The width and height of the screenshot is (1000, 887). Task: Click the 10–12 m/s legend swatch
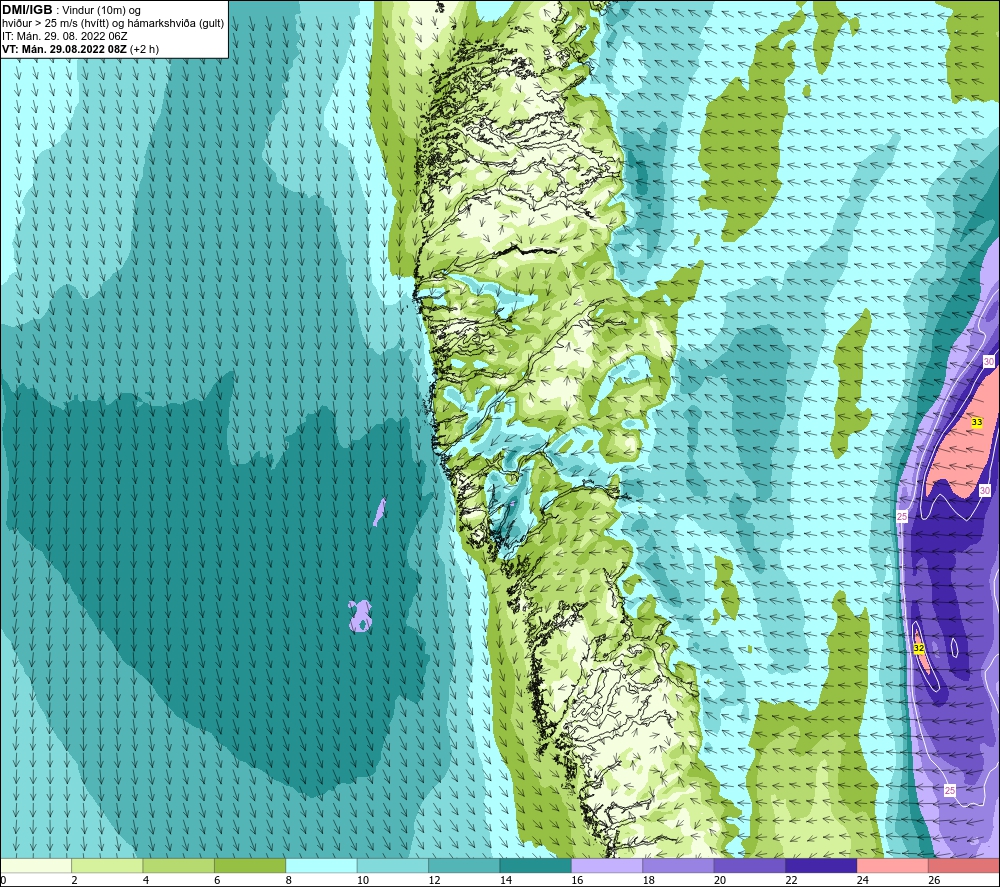pos(393,865)
